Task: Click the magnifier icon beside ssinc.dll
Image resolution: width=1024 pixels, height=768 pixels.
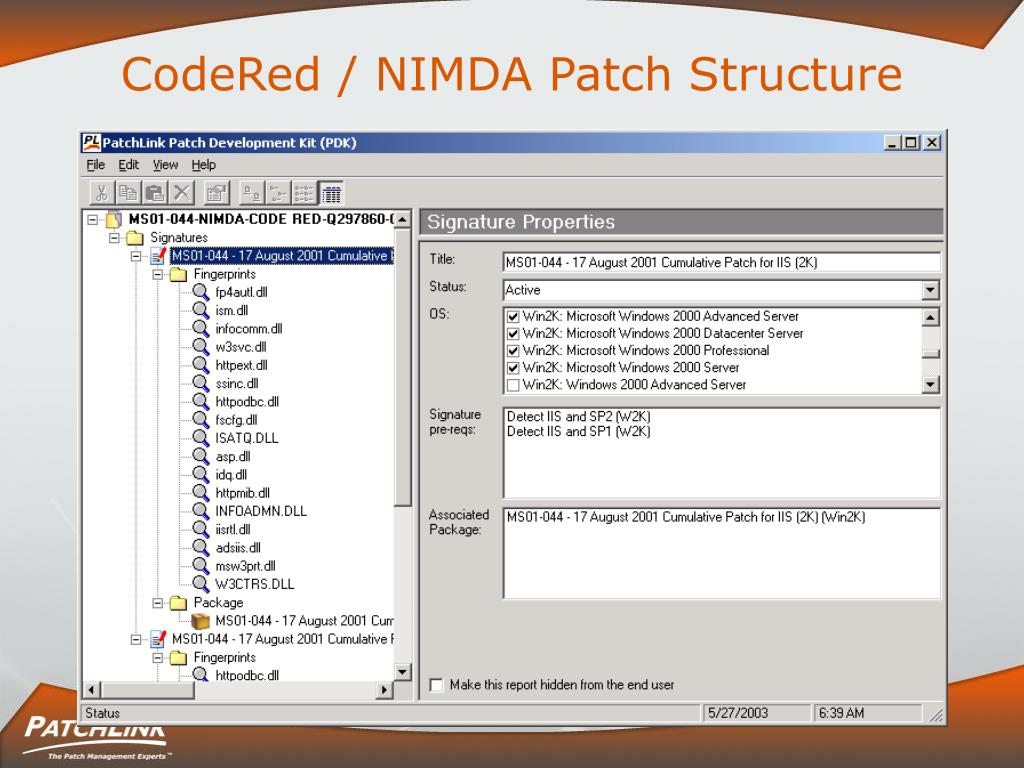Action: coord(200,383)
